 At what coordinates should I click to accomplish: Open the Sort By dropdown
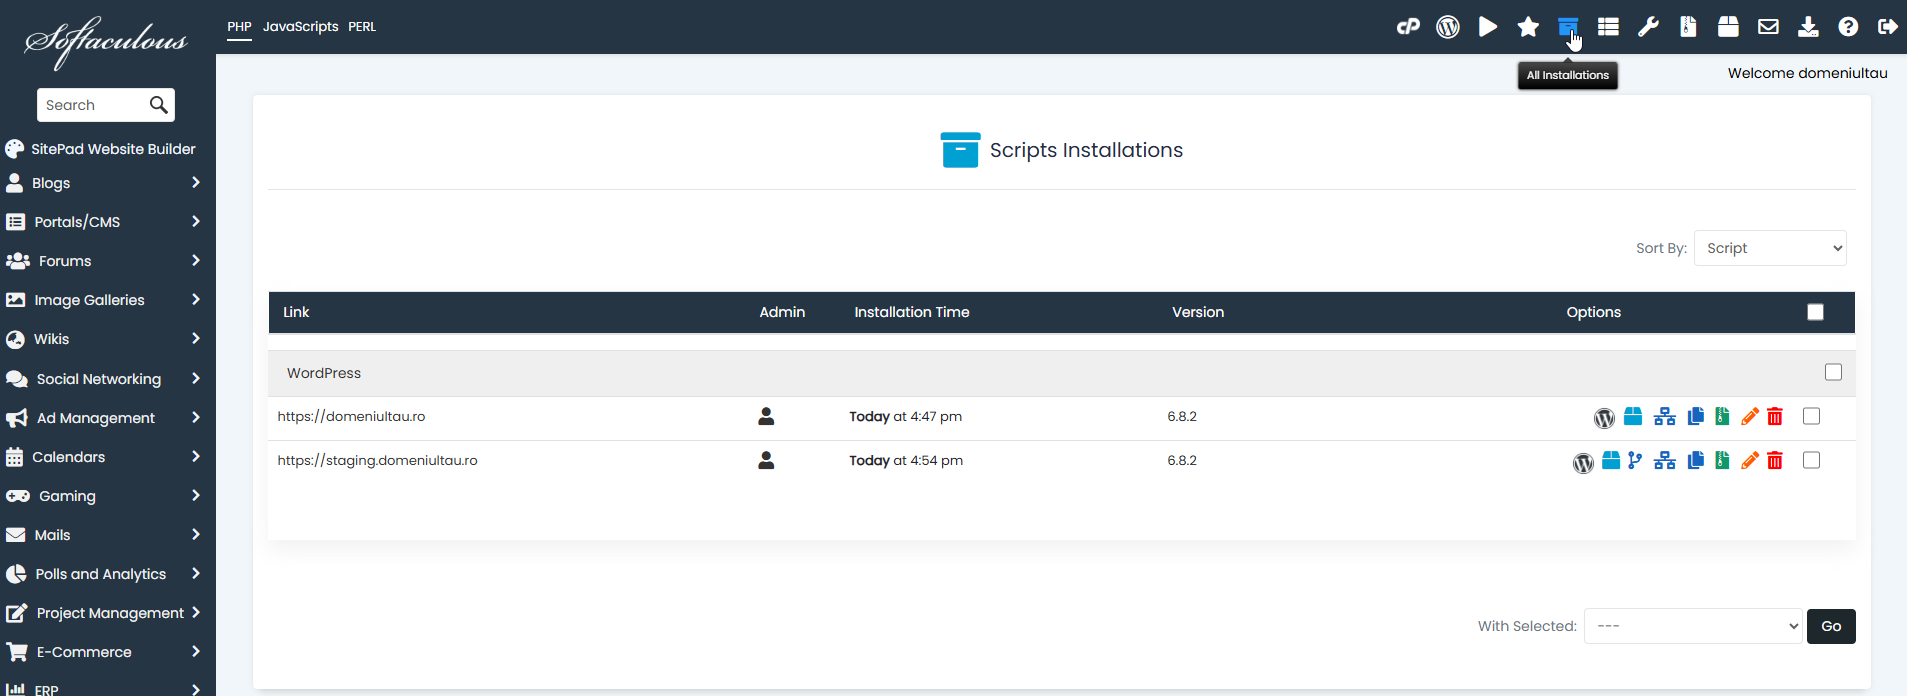click(1770, 248)
